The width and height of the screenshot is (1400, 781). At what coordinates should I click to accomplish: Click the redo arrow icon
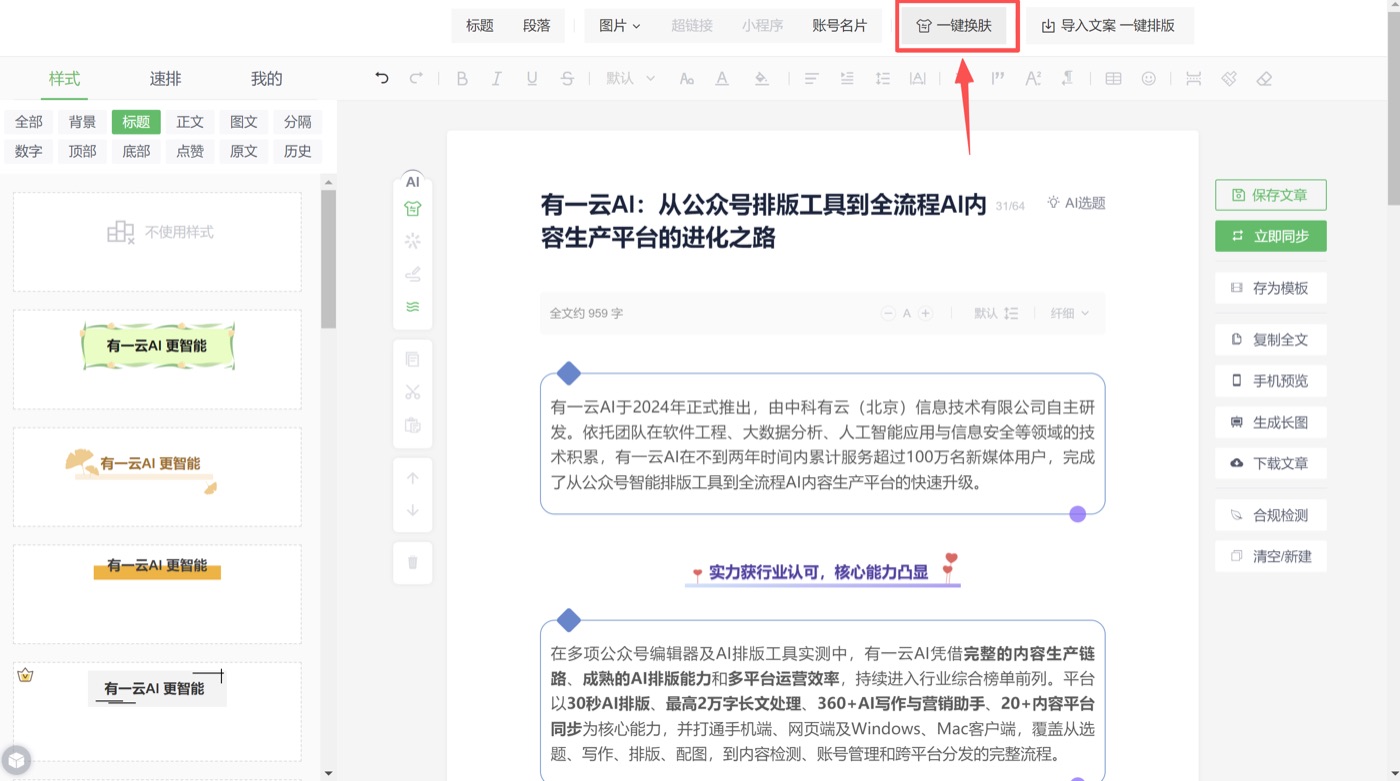416,78
